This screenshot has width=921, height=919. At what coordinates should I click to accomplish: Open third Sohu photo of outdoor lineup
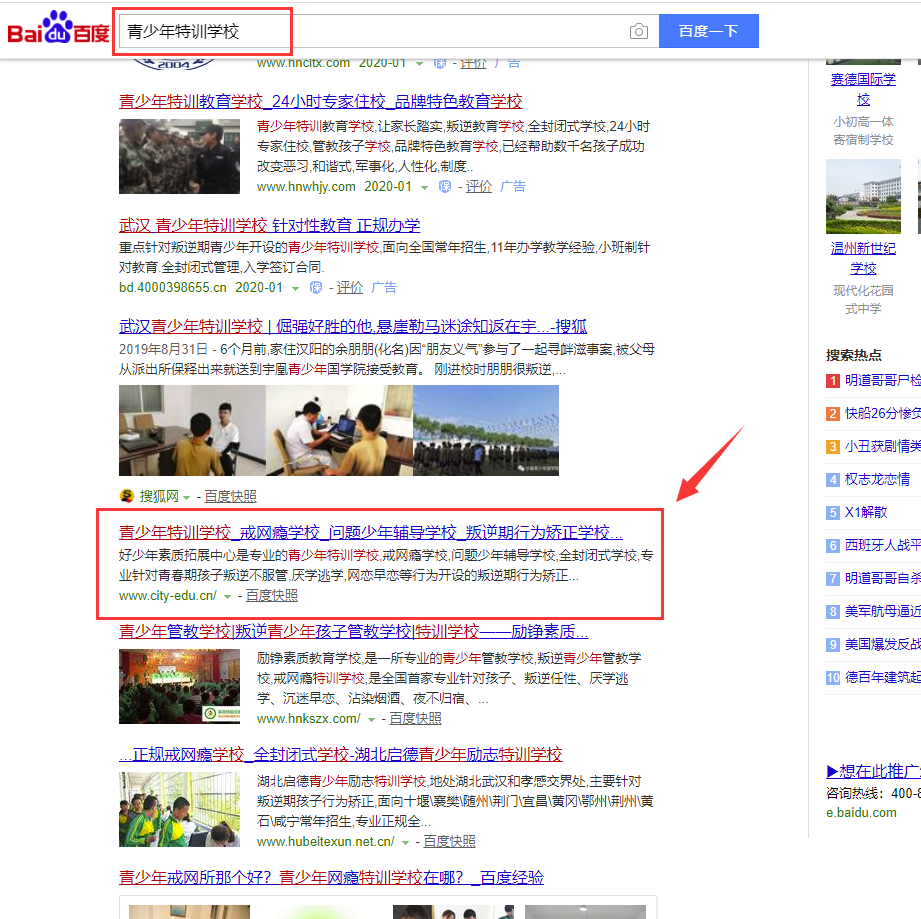tap(486, 430)
